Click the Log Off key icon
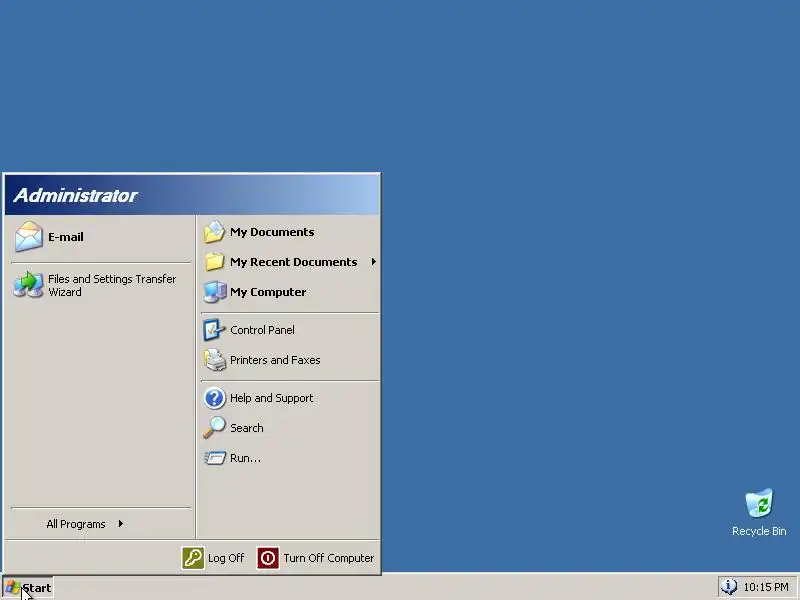Screen dimensions: 800x600 (193, 558)
